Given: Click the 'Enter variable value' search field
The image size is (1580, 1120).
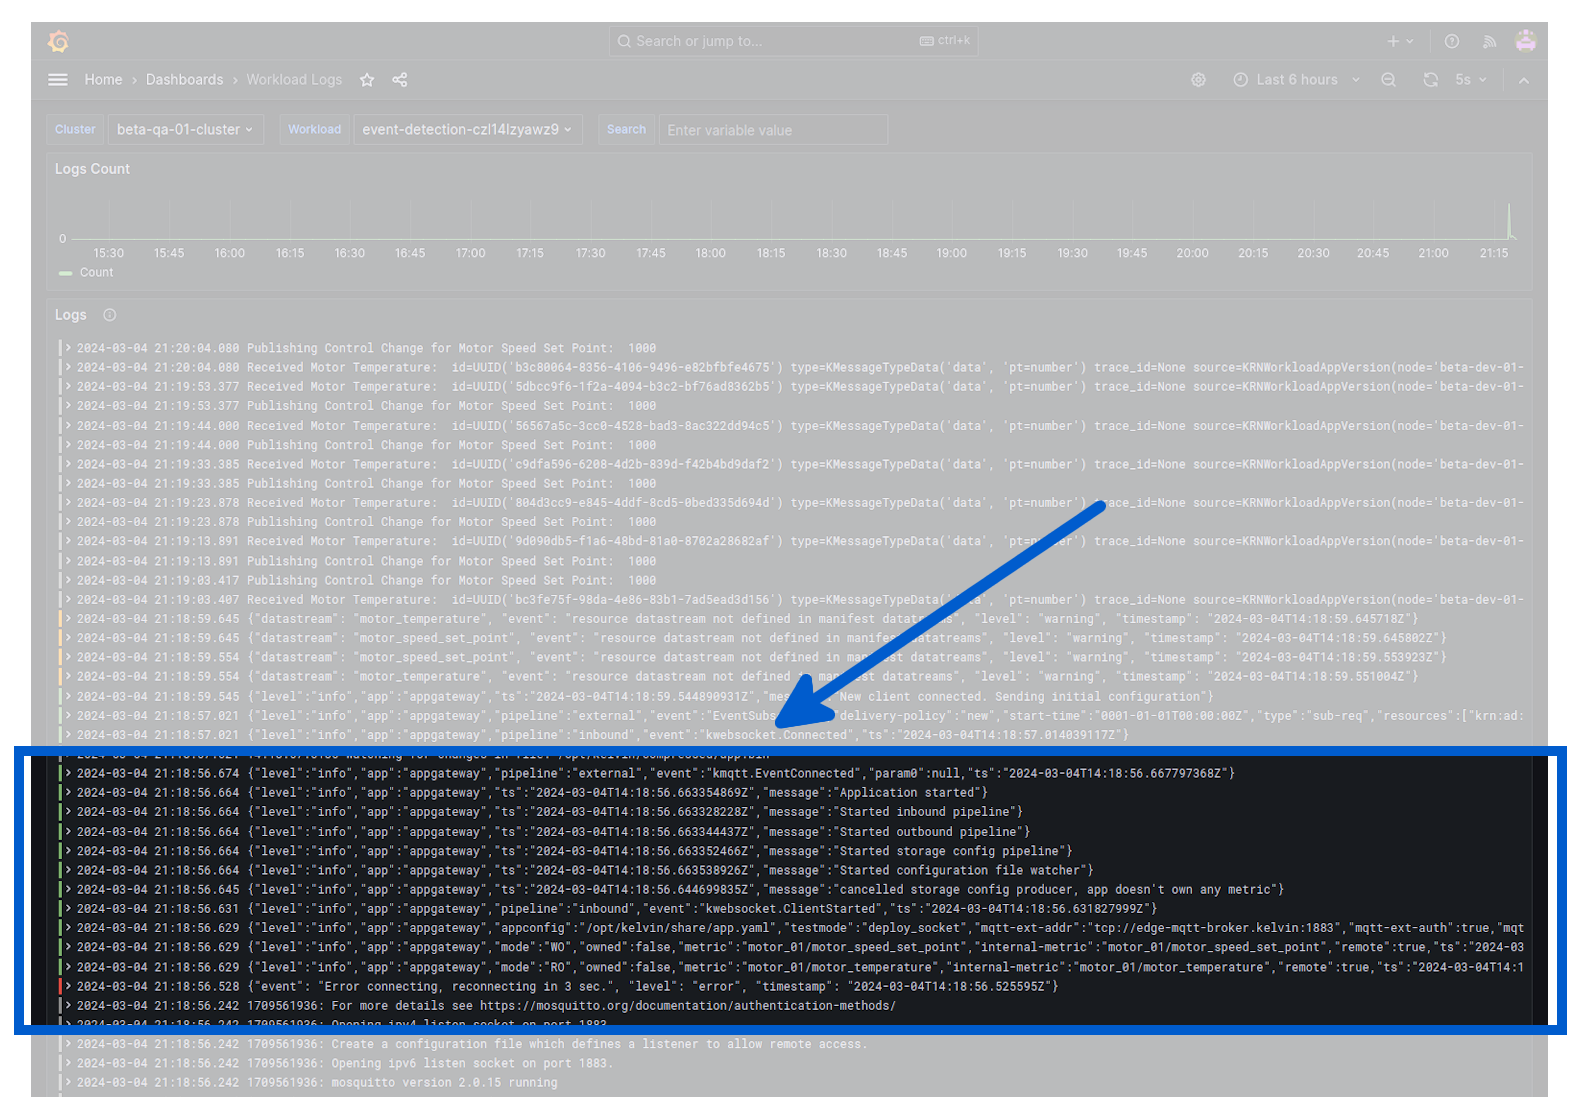Looking at the screenshot, I should (x=772, y=130).
